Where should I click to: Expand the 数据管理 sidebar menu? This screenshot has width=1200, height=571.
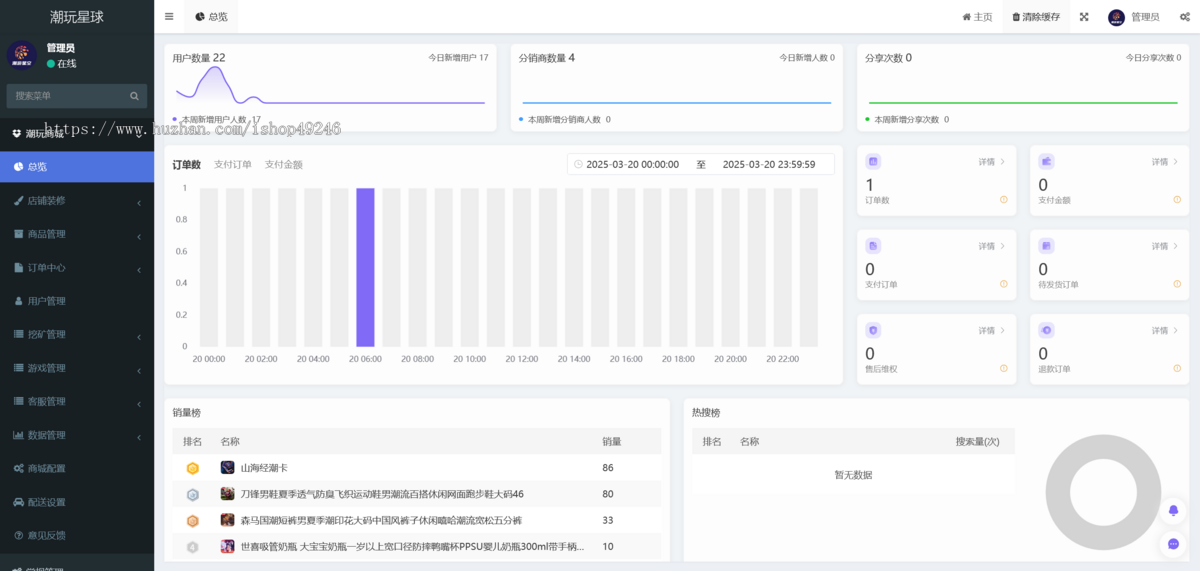click(x=77, y=435)
